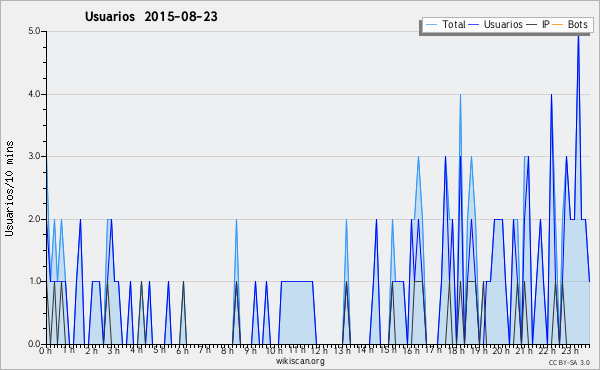Click the '22 h' x-axis label

click(546, 351)
